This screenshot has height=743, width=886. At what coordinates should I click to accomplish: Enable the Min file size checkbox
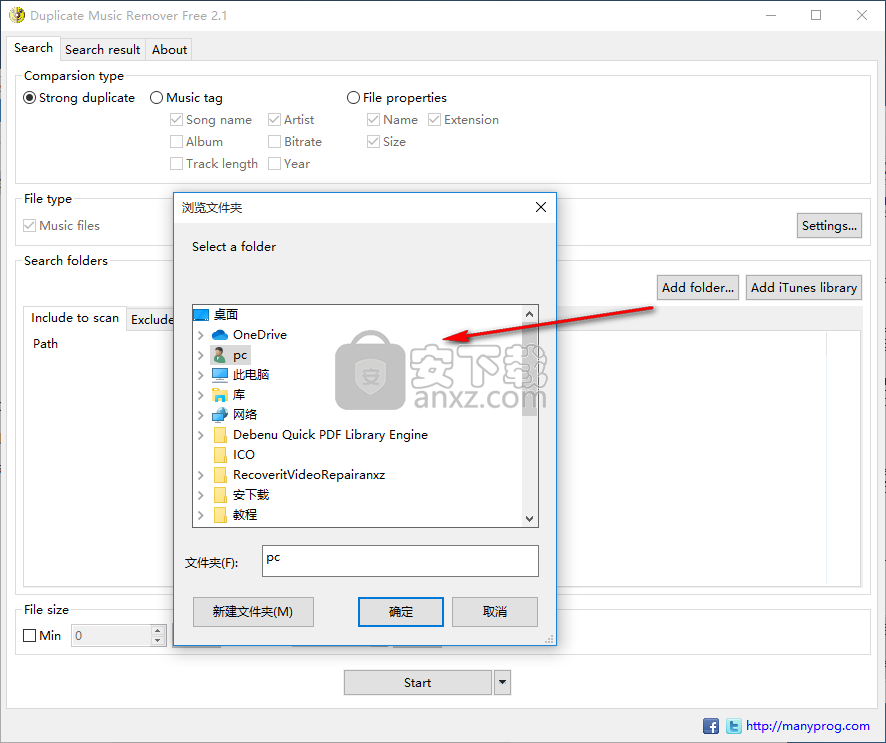(x=29, y=636)
